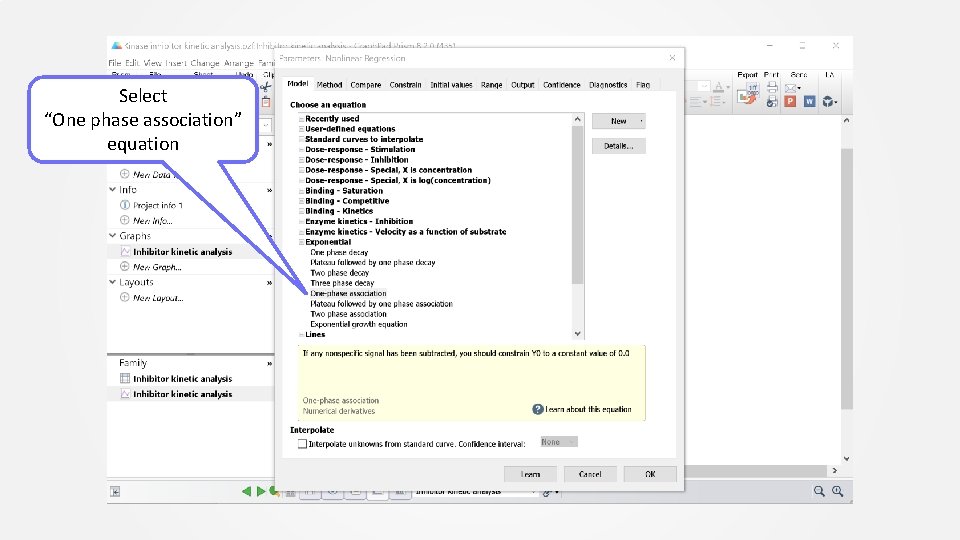The width and height of the screenshot is (960, 540).
Task: Click the Export graph icon in the toolbar
Action: [748, 94]
